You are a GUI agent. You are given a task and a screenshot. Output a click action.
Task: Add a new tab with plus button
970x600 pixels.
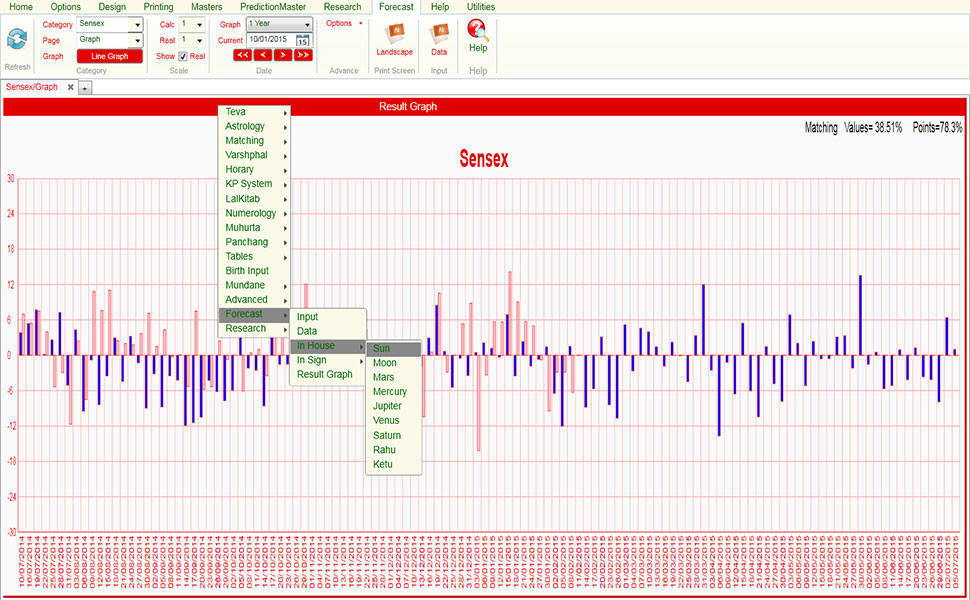point(85,88)
